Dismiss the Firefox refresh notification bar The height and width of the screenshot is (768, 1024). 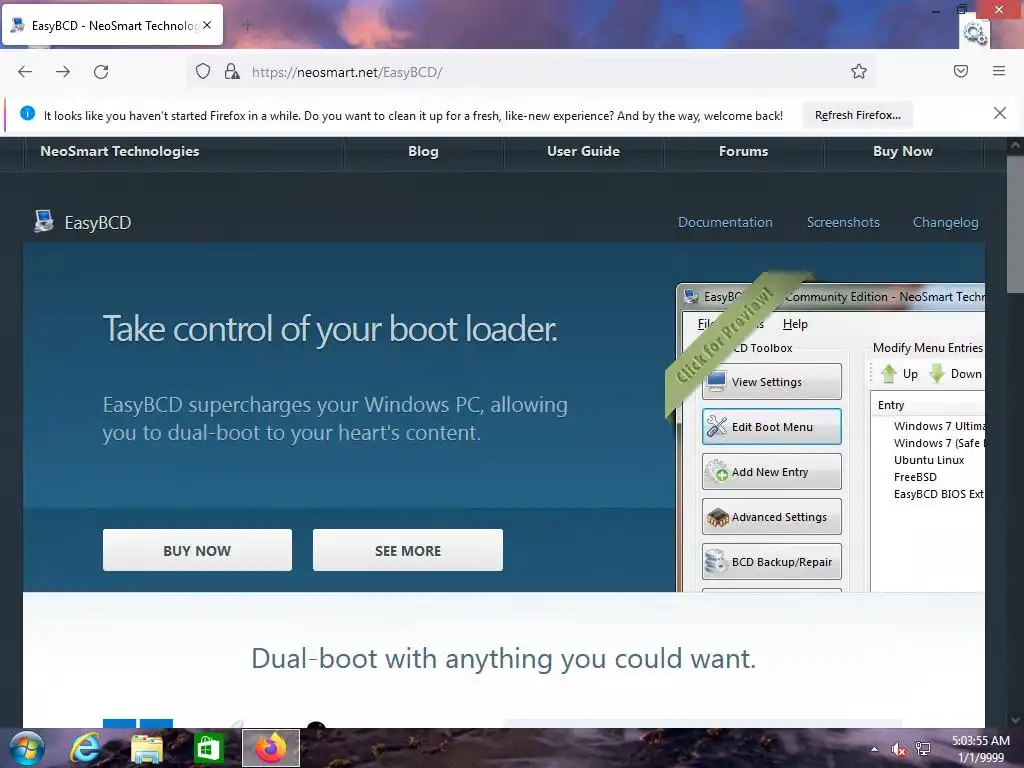click(x=999, y=114)
